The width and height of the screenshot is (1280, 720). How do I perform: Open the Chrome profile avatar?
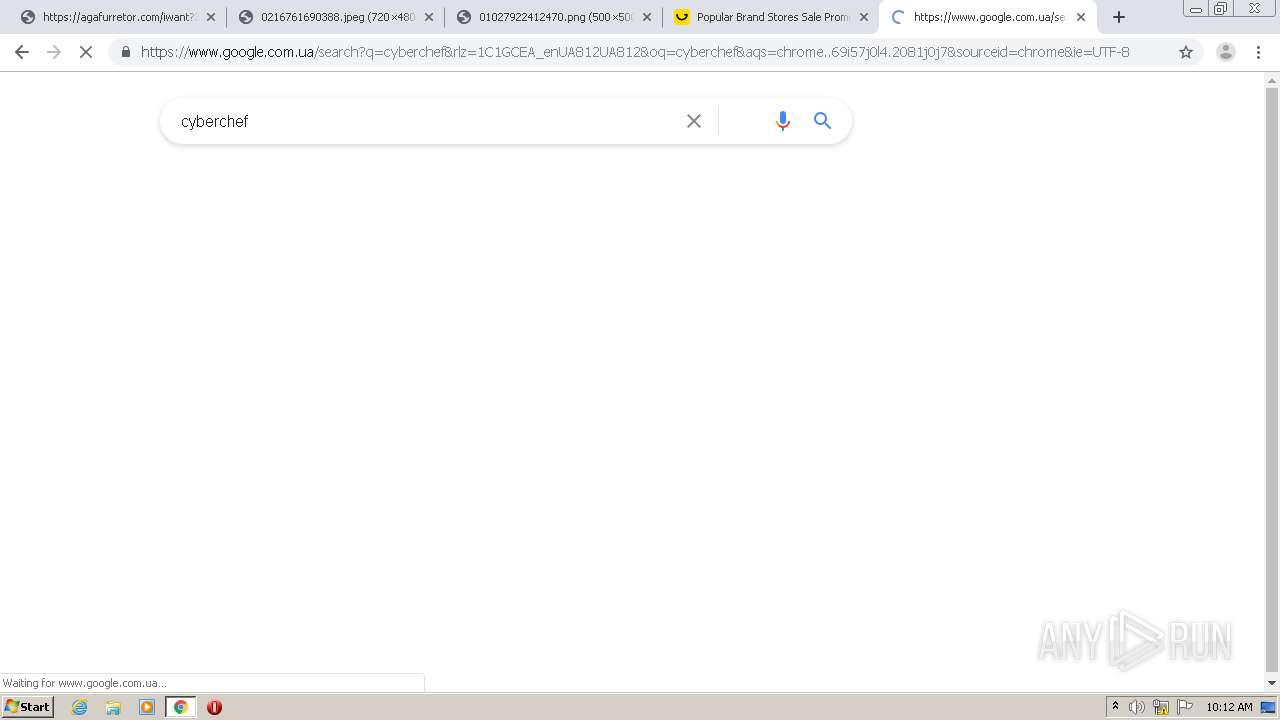click(x=1225, y=52)
